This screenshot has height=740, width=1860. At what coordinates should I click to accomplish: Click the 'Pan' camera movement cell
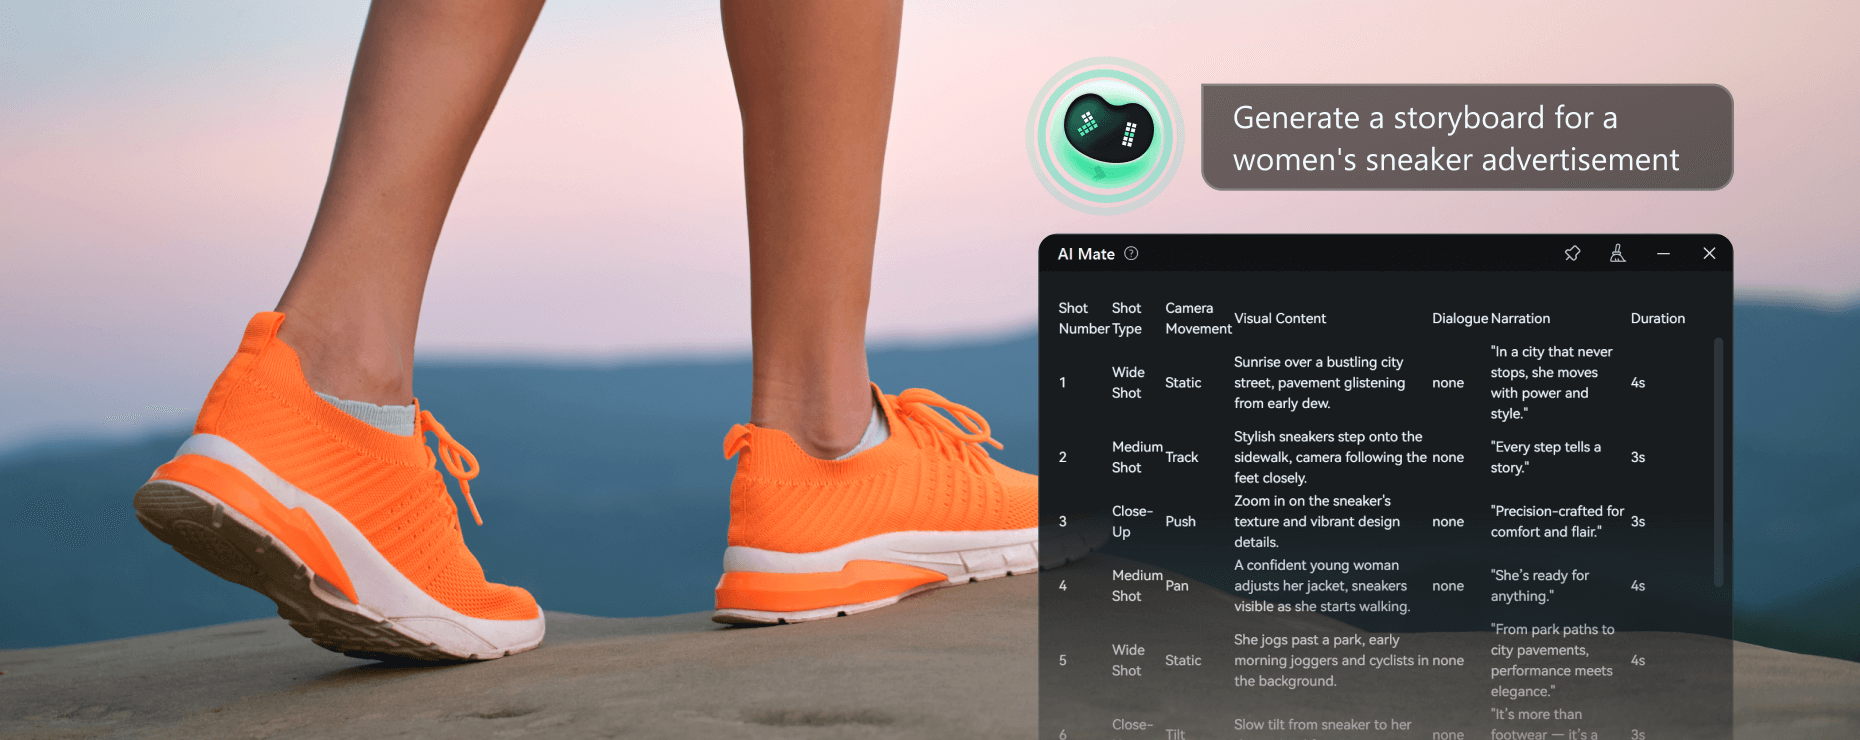(1177, 586)
